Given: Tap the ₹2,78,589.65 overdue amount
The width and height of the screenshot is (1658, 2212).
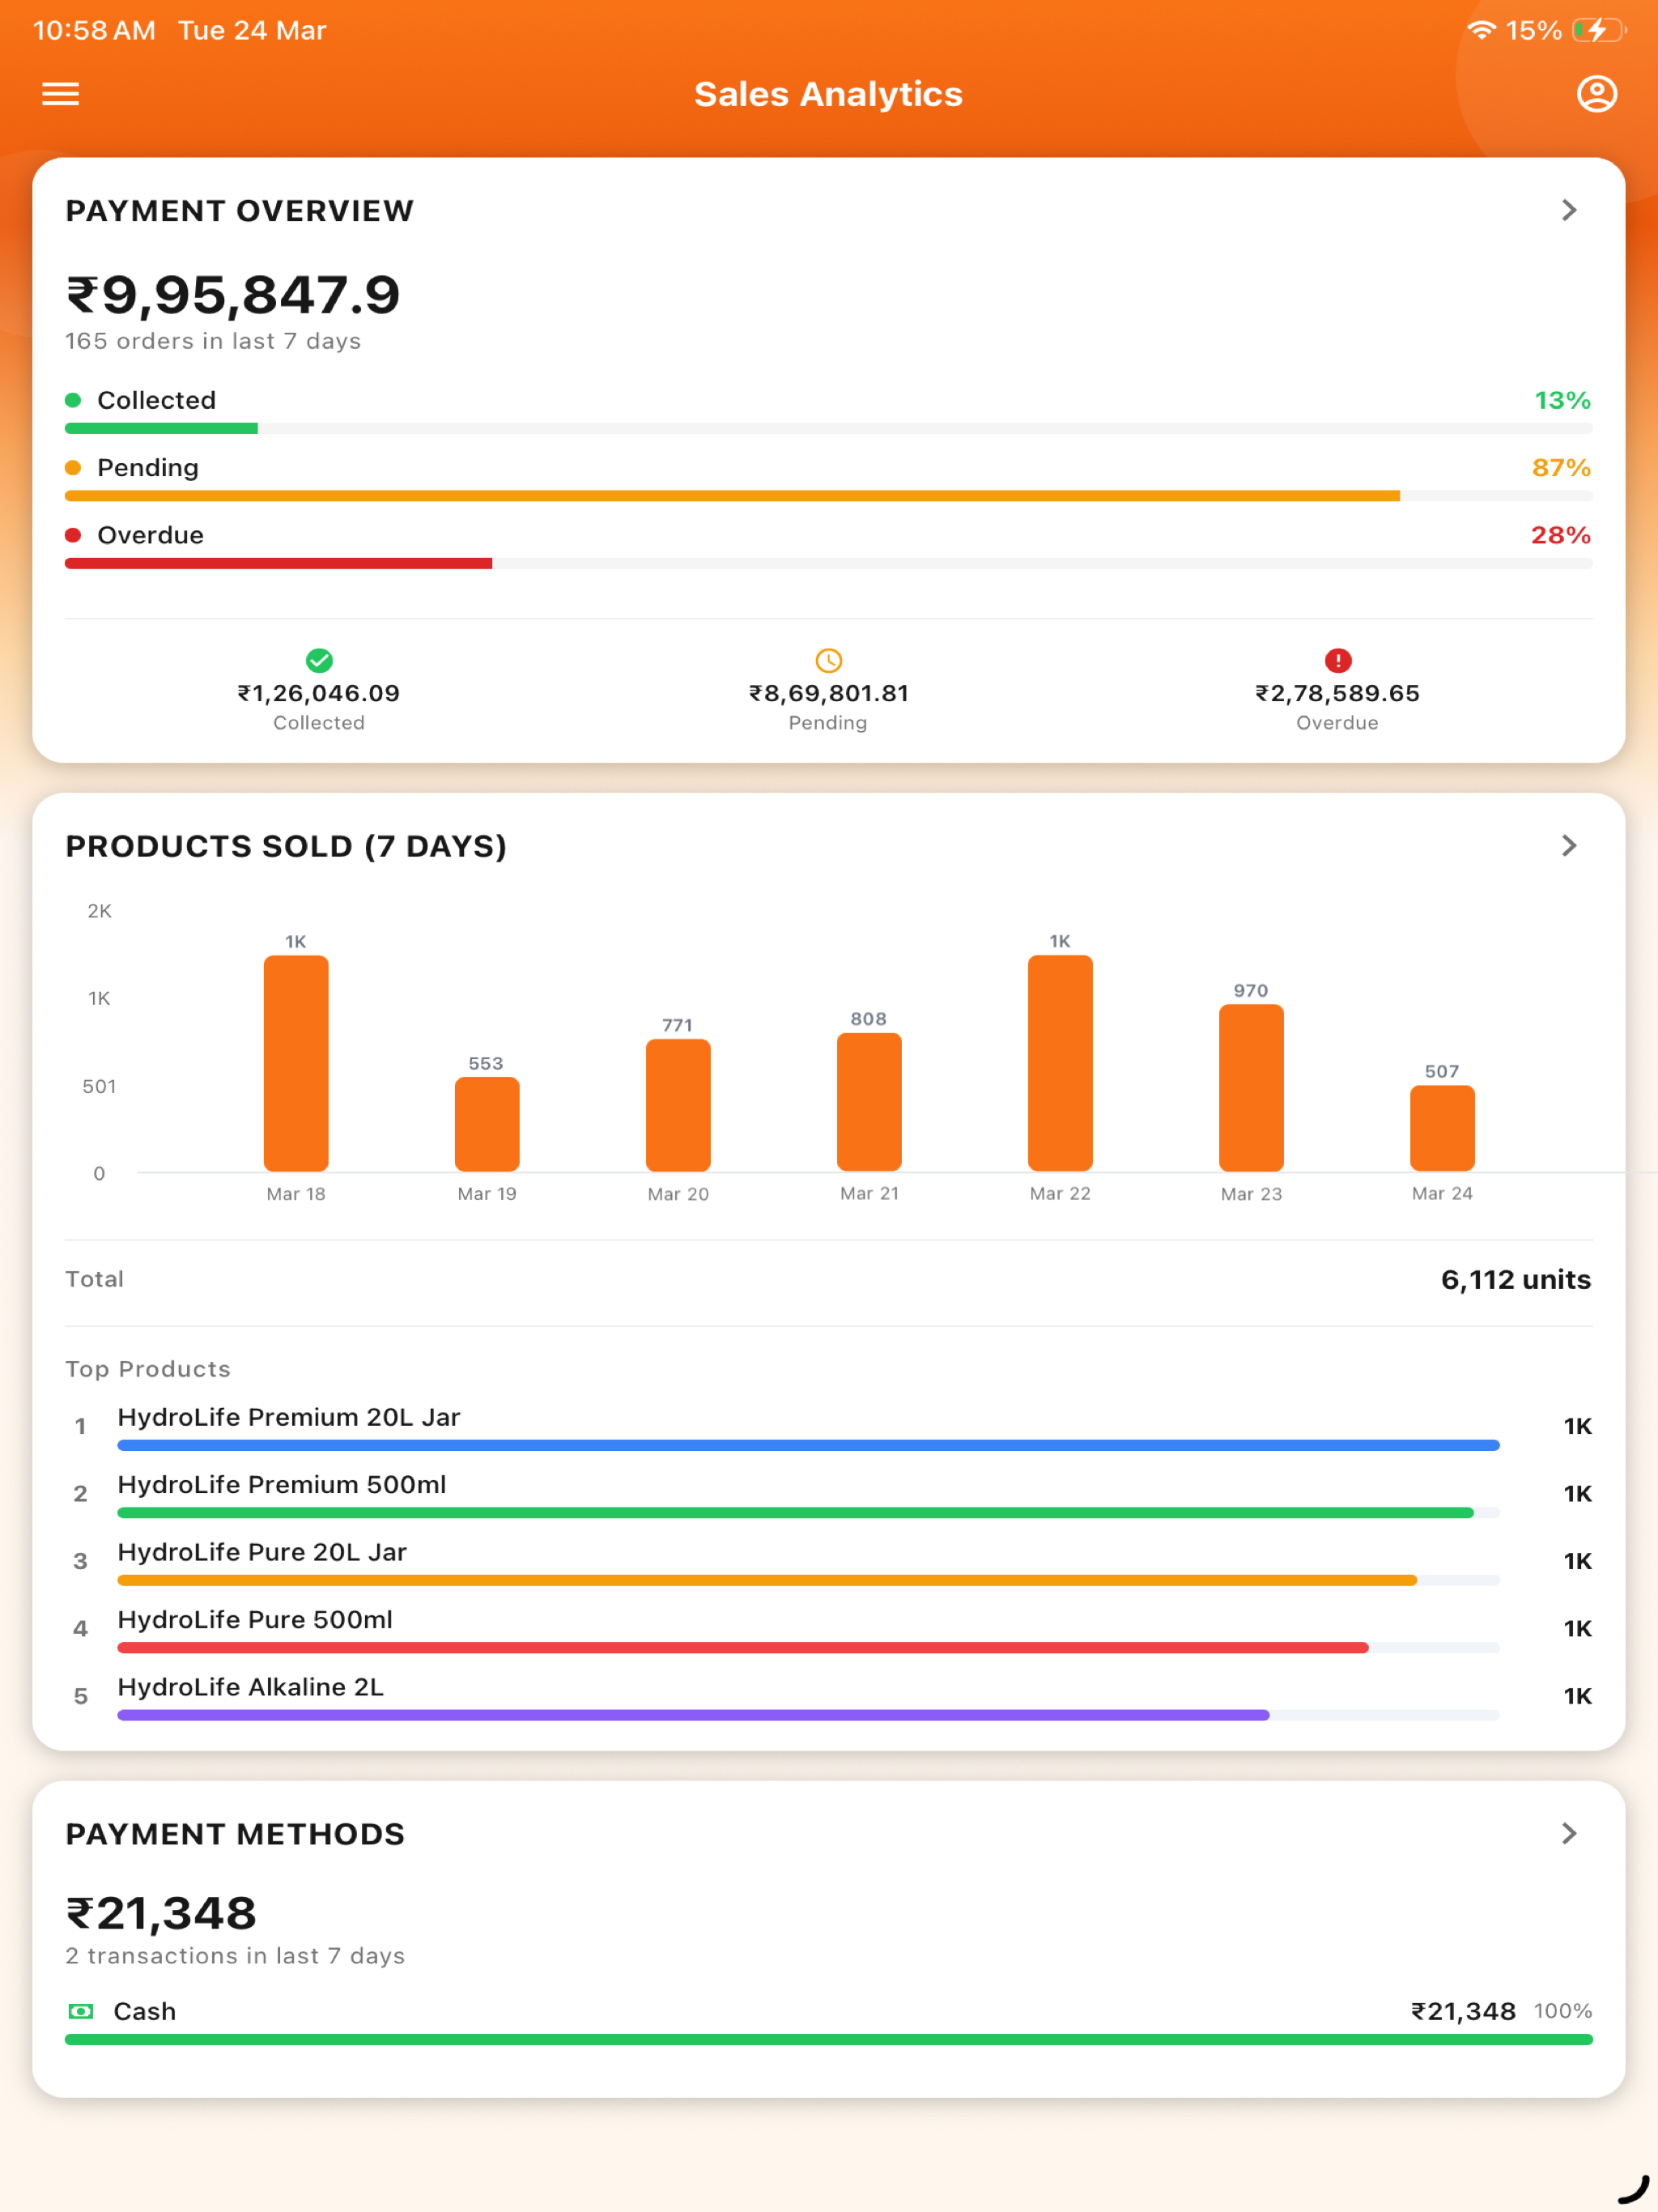Looking at the screenshot, I should click(1338, 693).
